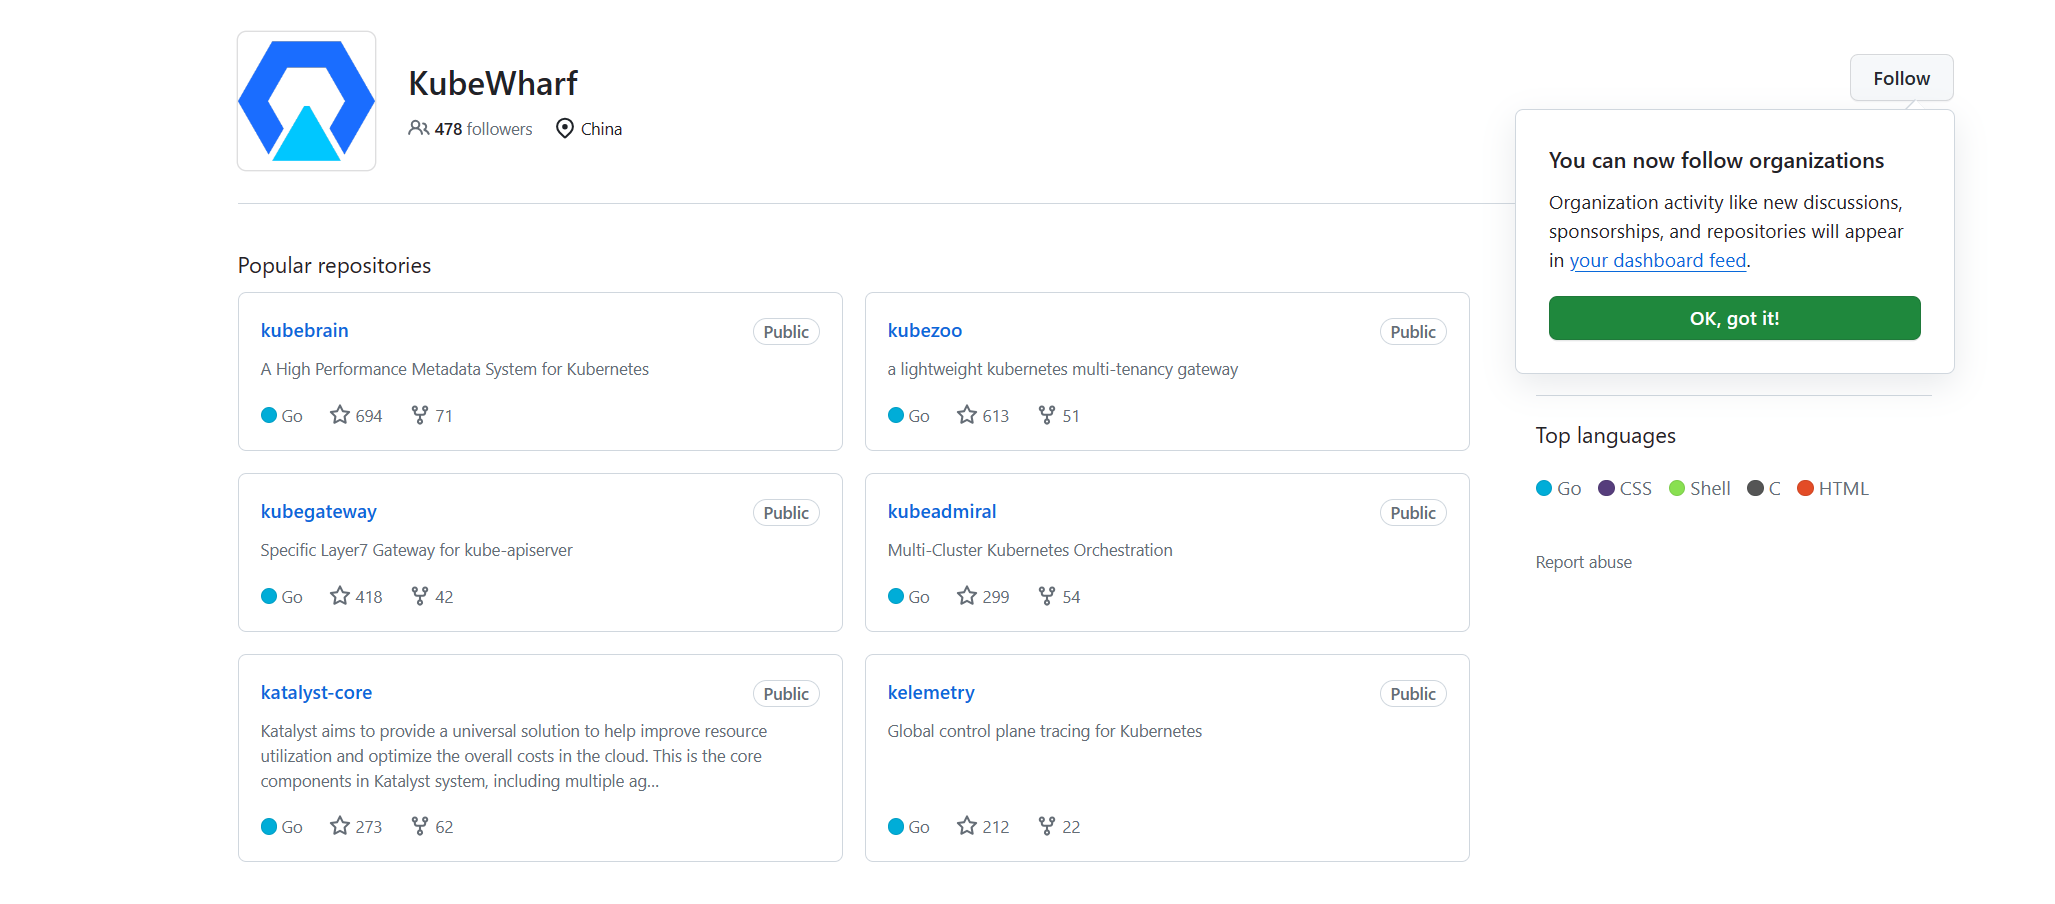This screenshot has width=2055, height=904.
Task: Click the fork icon on kubegateway
Action: tap(420, 596)
